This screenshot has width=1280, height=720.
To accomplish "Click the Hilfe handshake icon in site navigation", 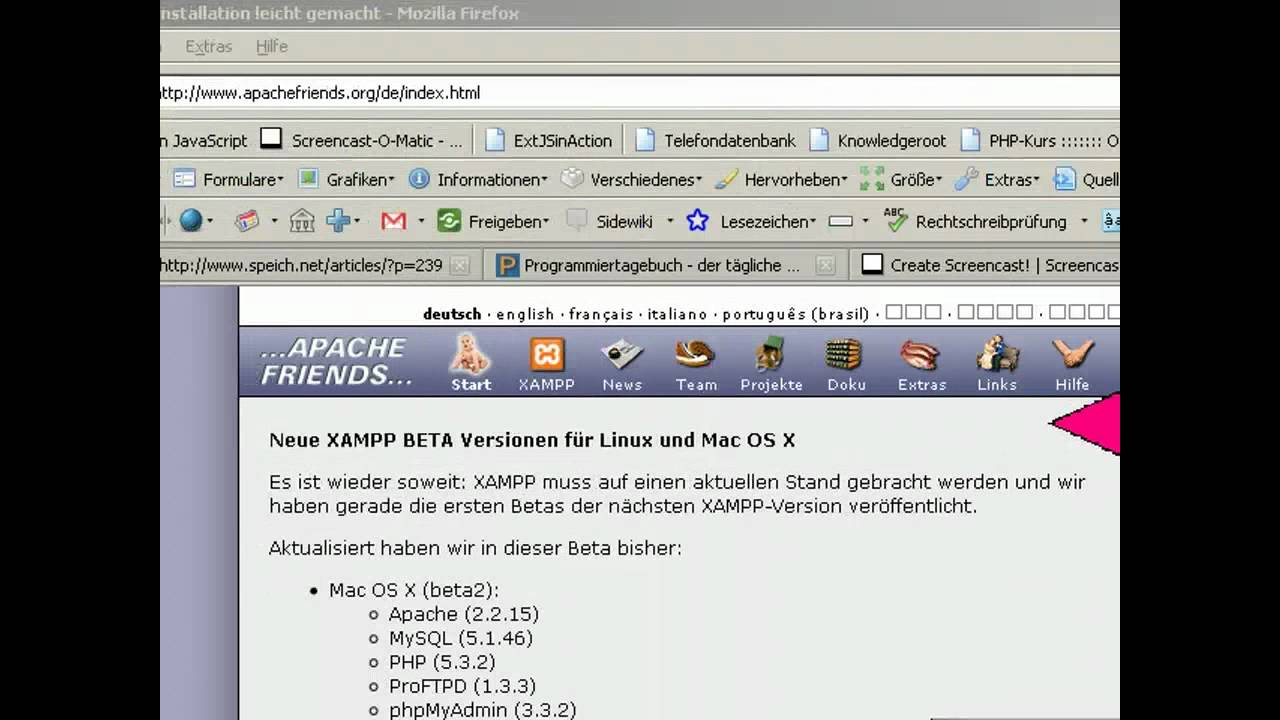I will click(1072, 365).
